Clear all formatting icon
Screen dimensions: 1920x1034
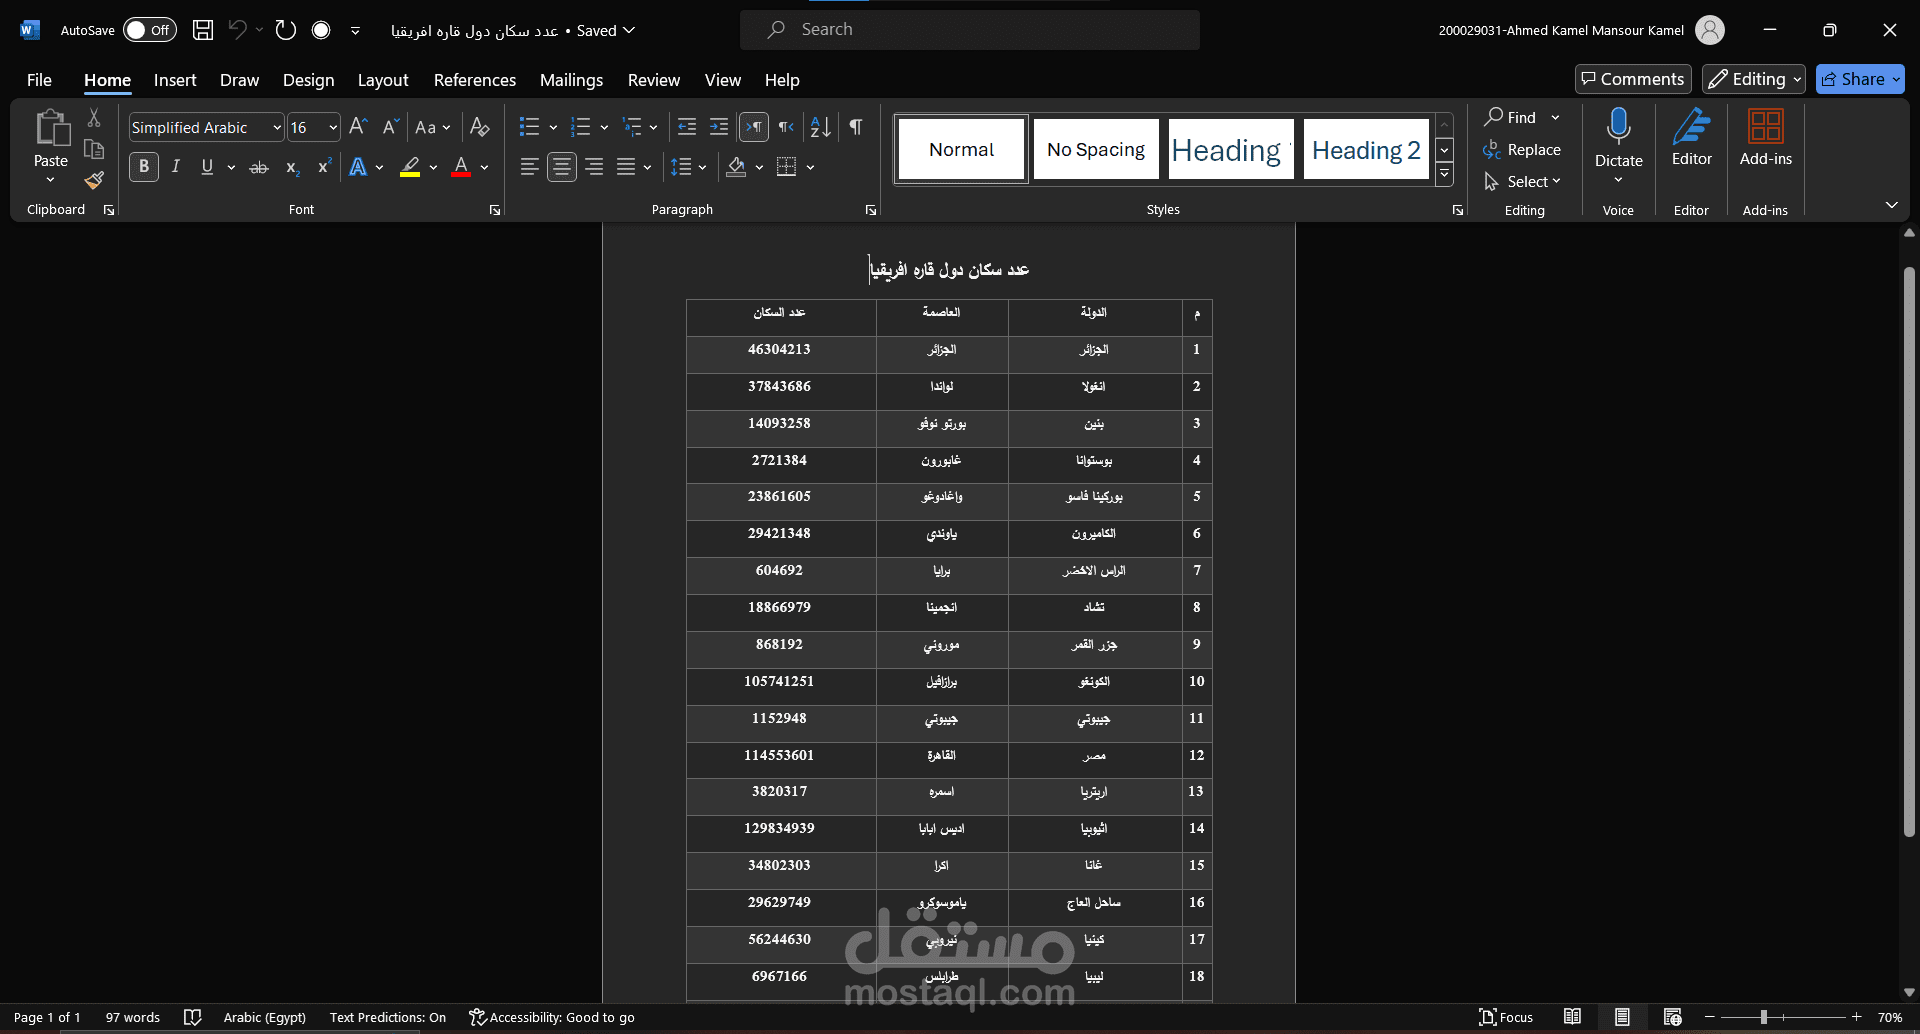480,127
